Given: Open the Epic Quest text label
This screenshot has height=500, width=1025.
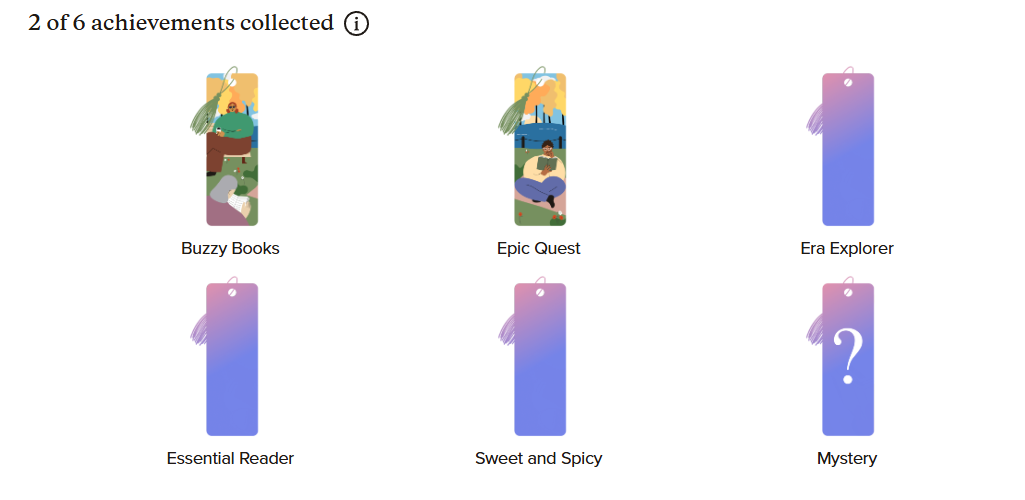Looking at the screenshot, I should click(539, 248).
